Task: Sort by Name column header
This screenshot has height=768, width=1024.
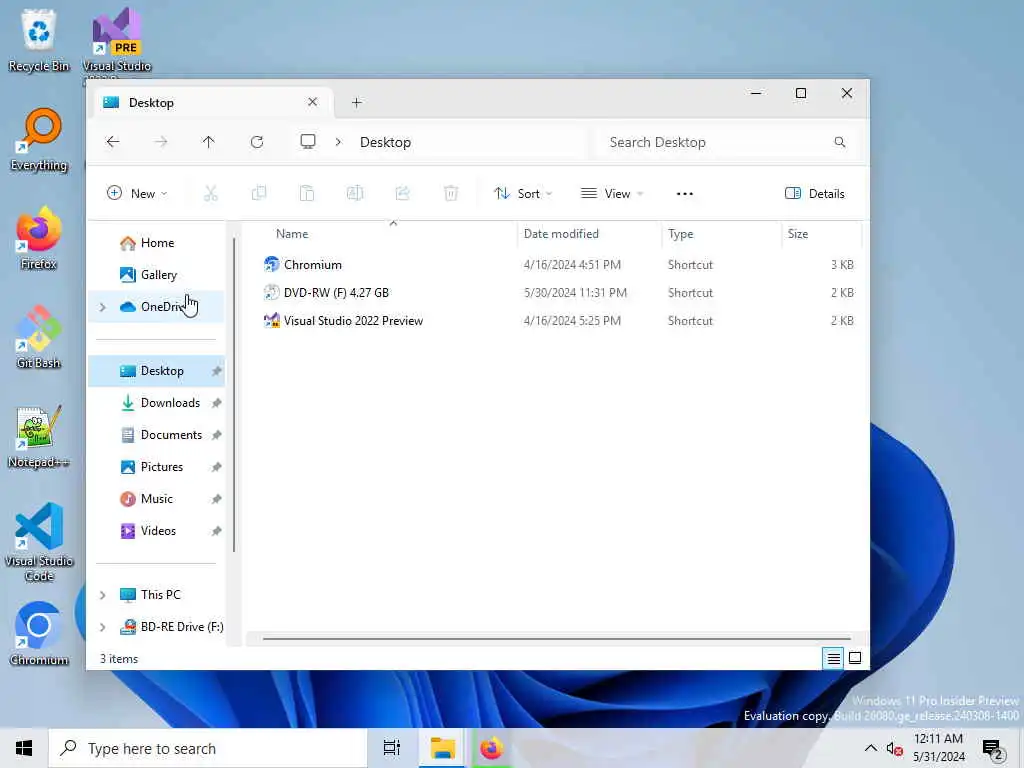Action: pos(388,234)
